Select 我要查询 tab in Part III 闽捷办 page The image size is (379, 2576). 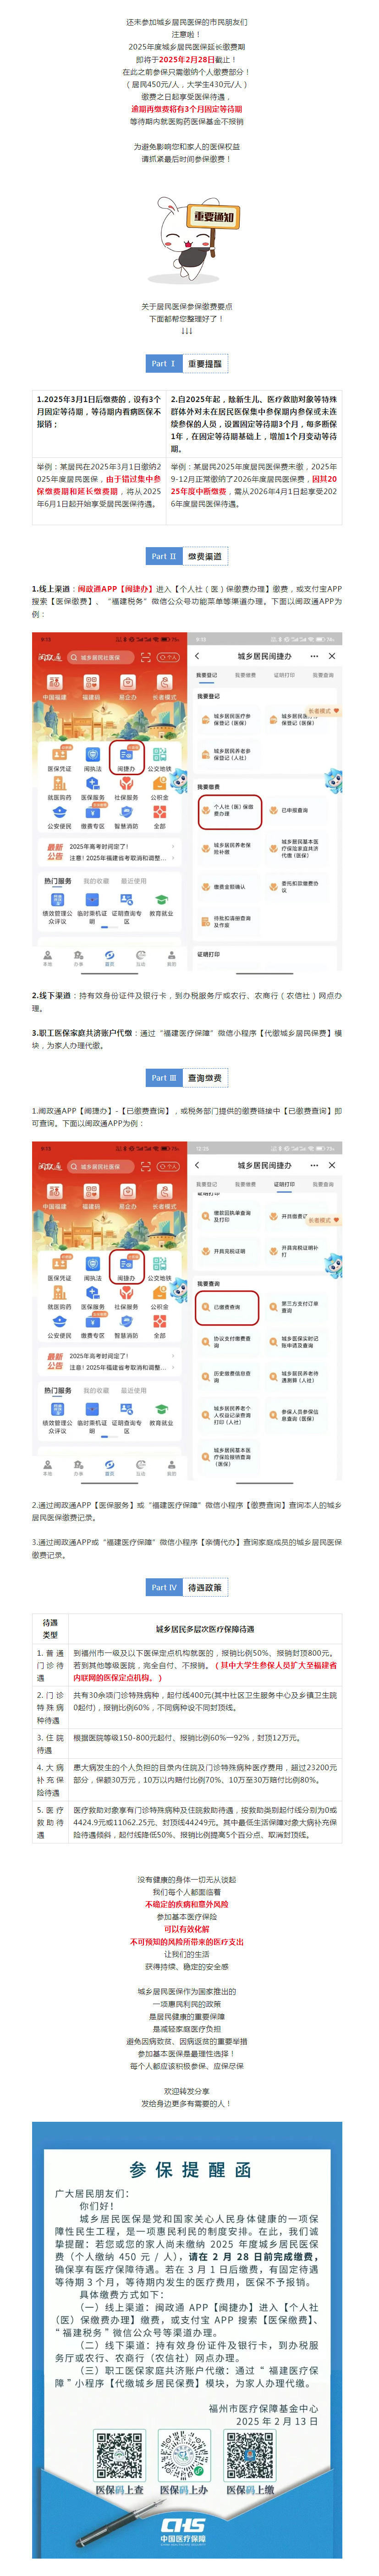pyautogui.click(x=323, y=1184)
